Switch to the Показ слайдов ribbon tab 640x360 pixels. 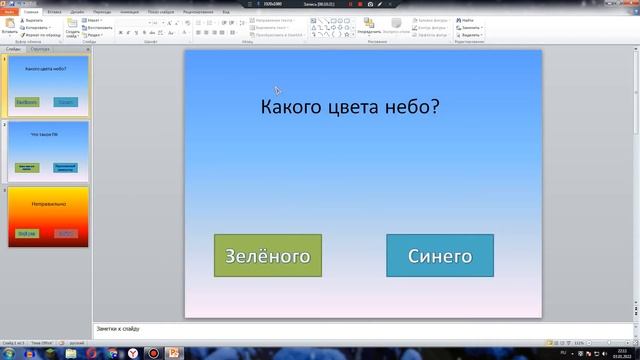click(161, 12)
